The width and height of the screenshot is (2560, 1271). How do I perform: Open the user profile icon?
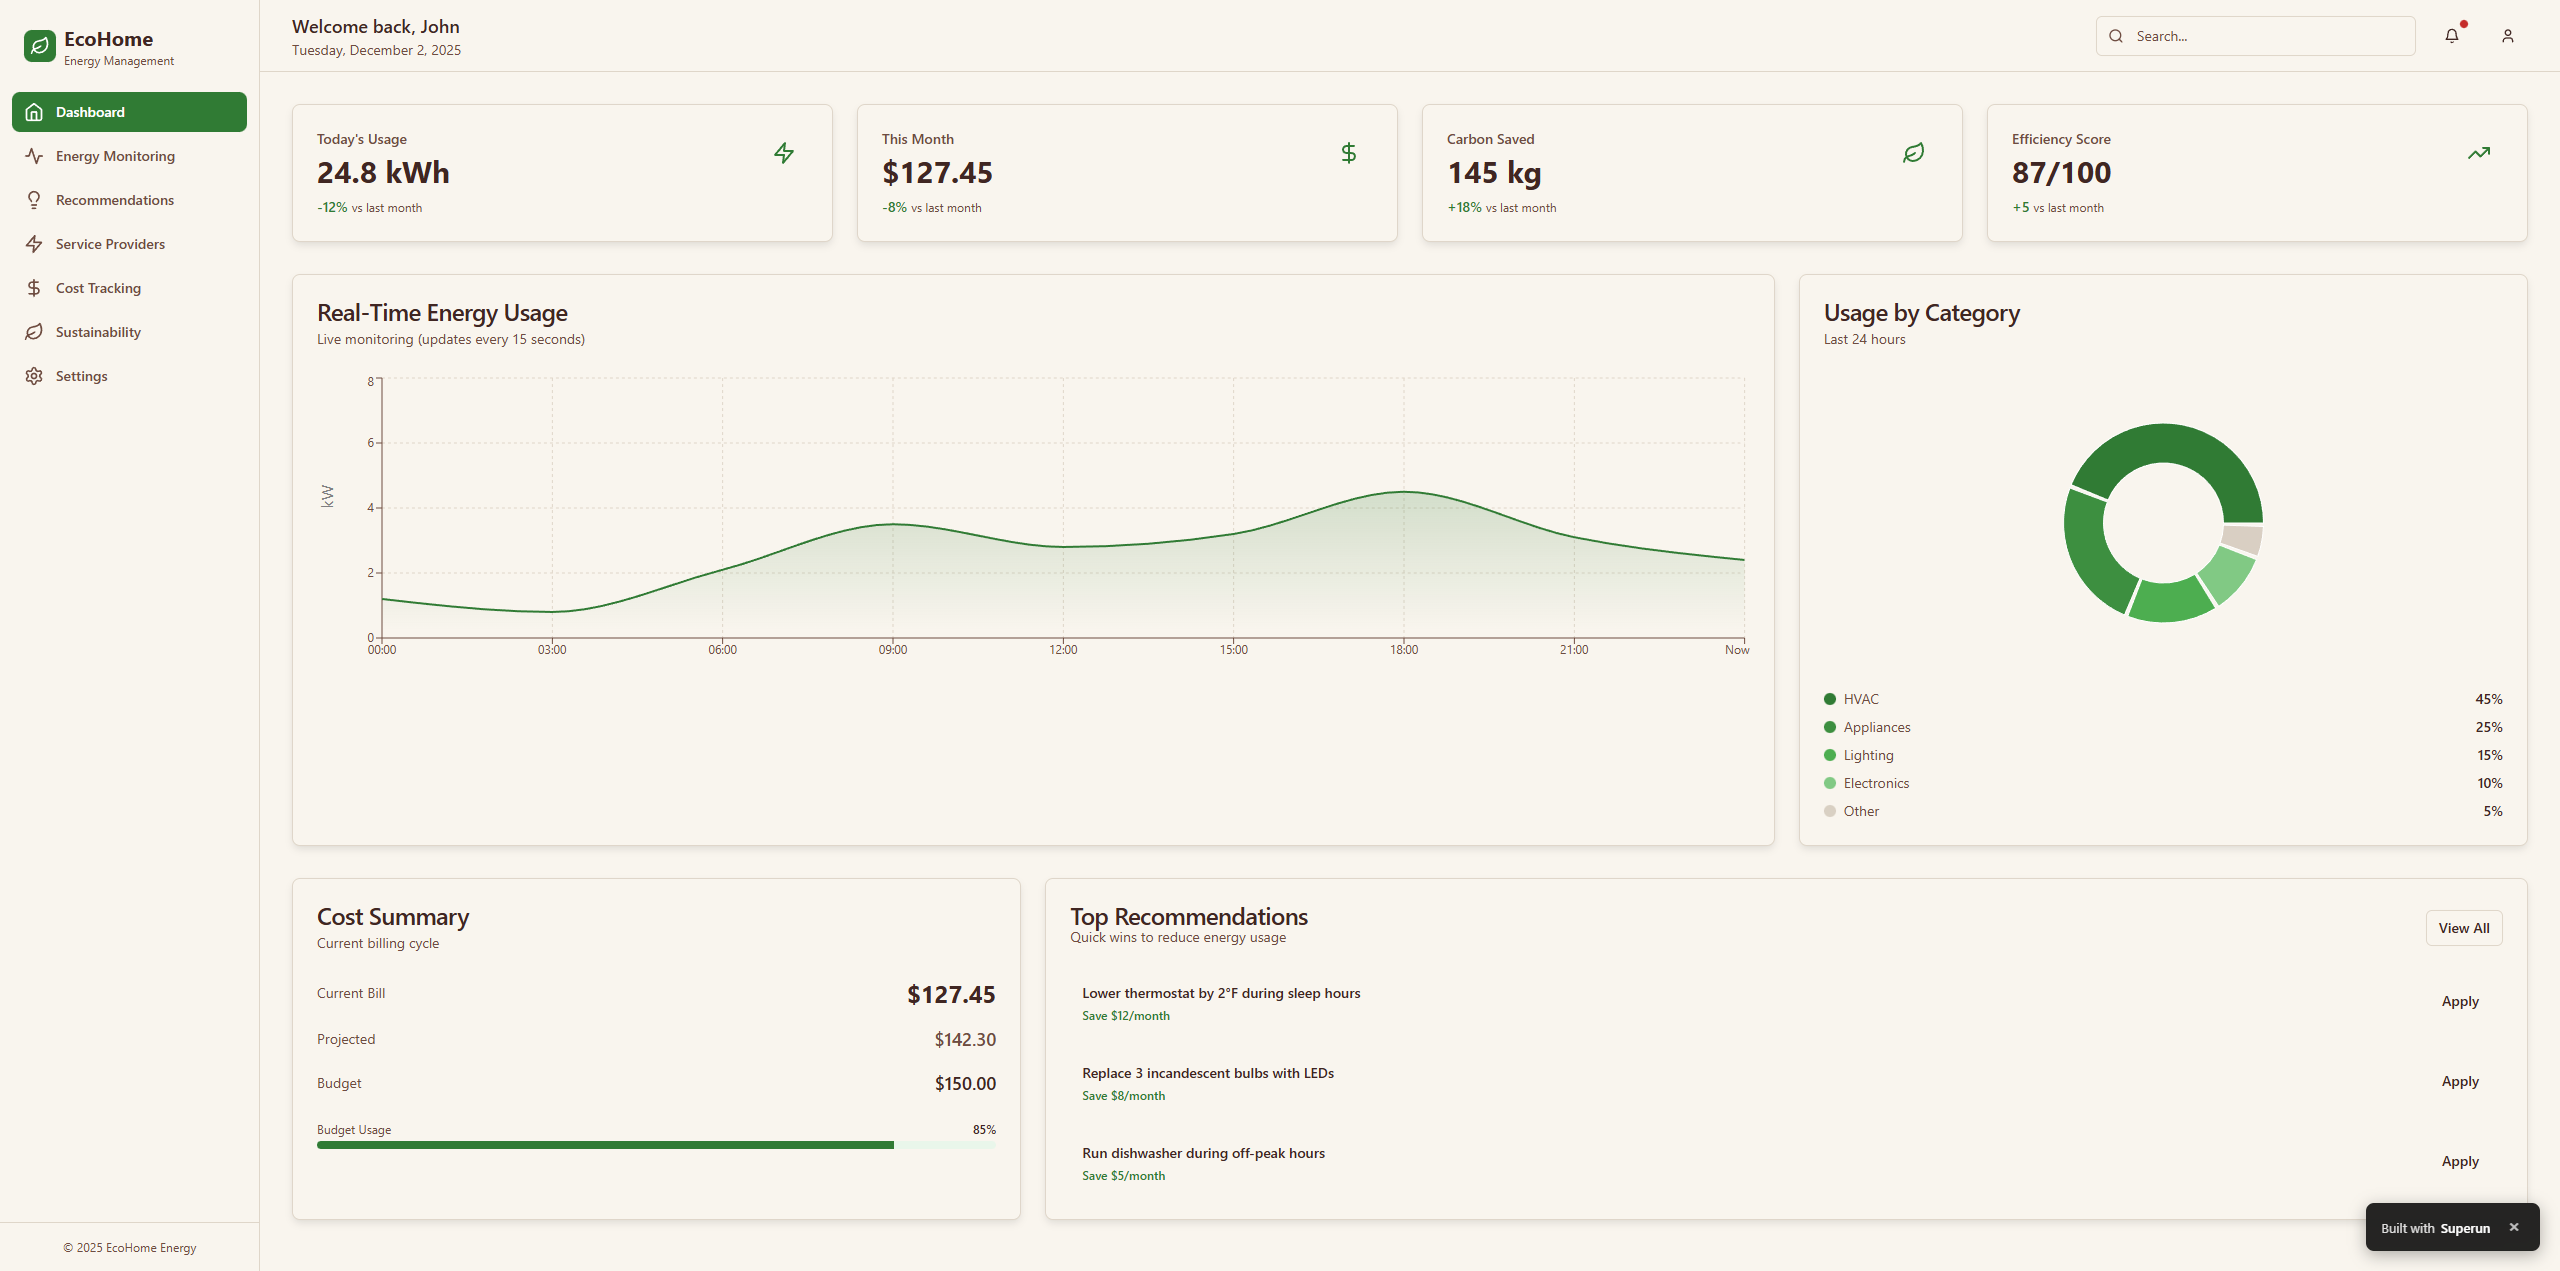tap(2507, 36)
